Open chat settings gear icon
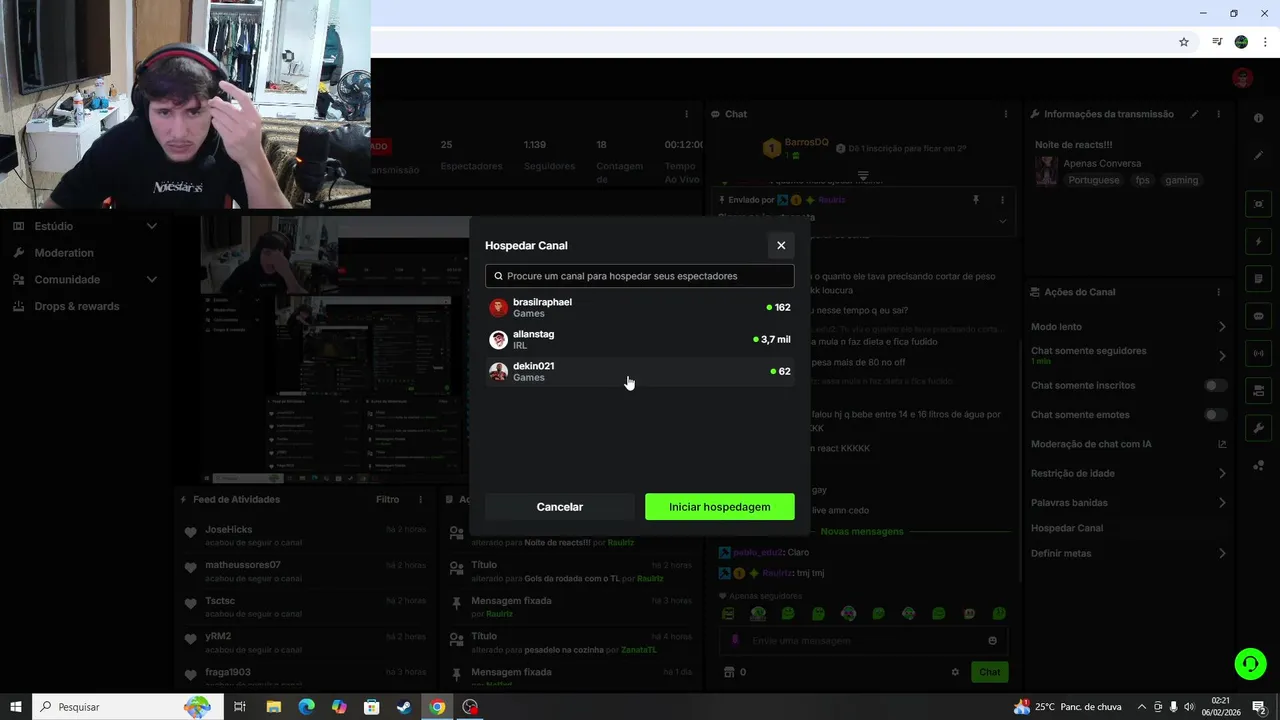 (x=955, y=672)
